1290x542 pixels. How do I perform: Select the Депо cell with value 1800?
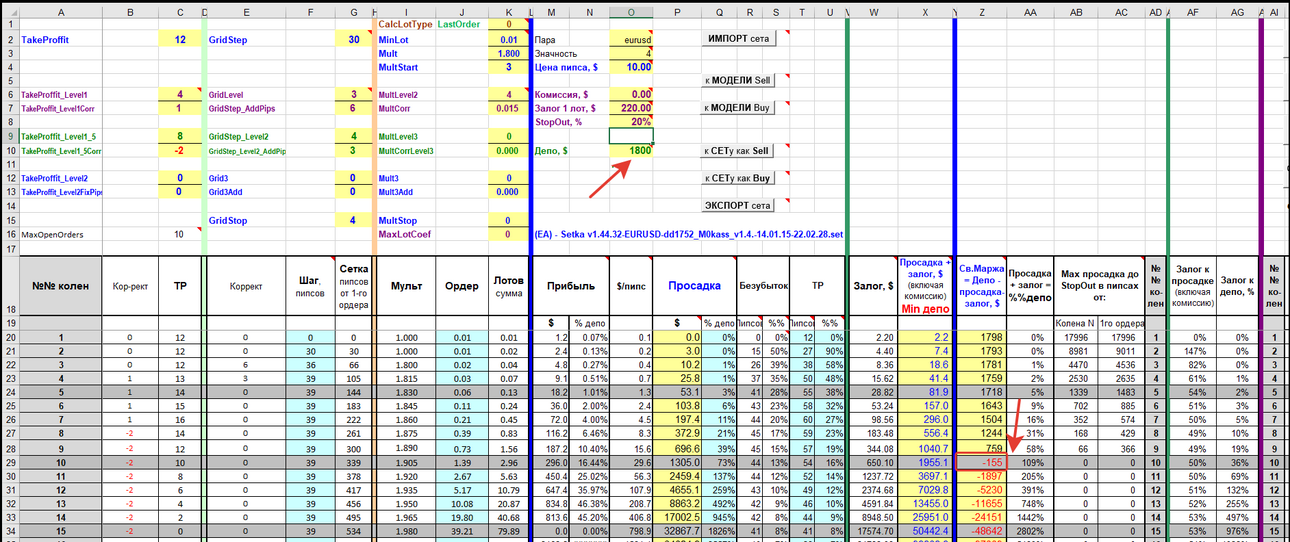coord(631,150)
